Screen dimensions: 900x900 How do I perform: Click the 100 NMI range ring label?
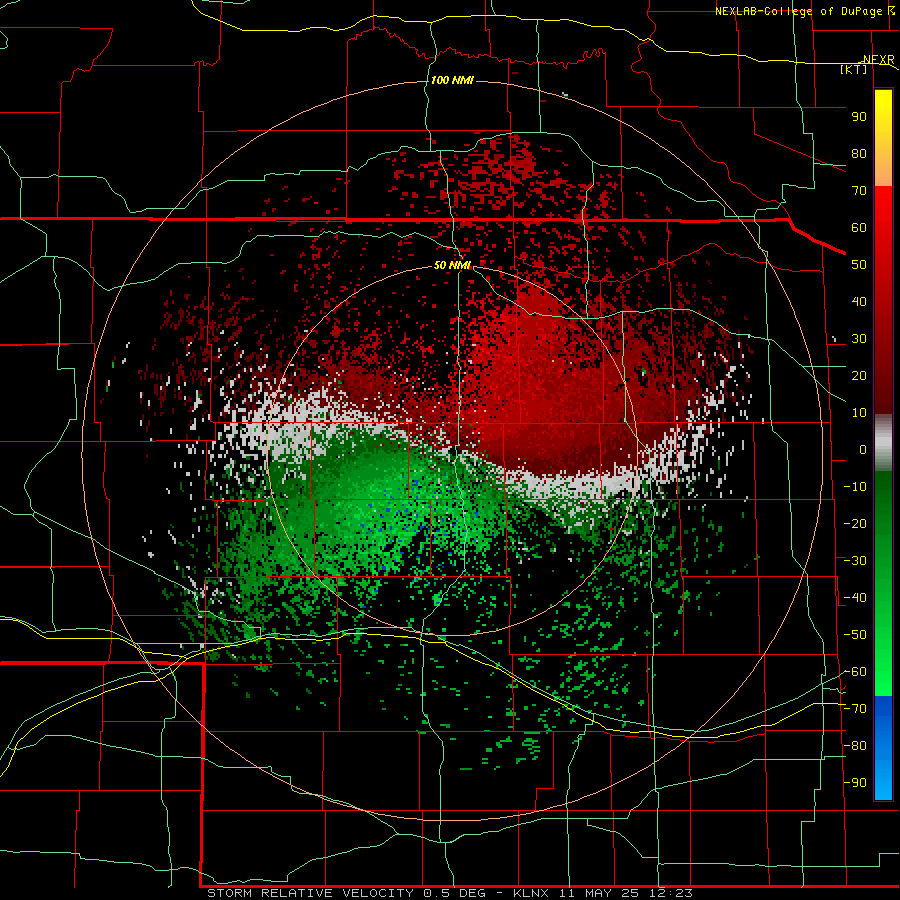point(452,80)
